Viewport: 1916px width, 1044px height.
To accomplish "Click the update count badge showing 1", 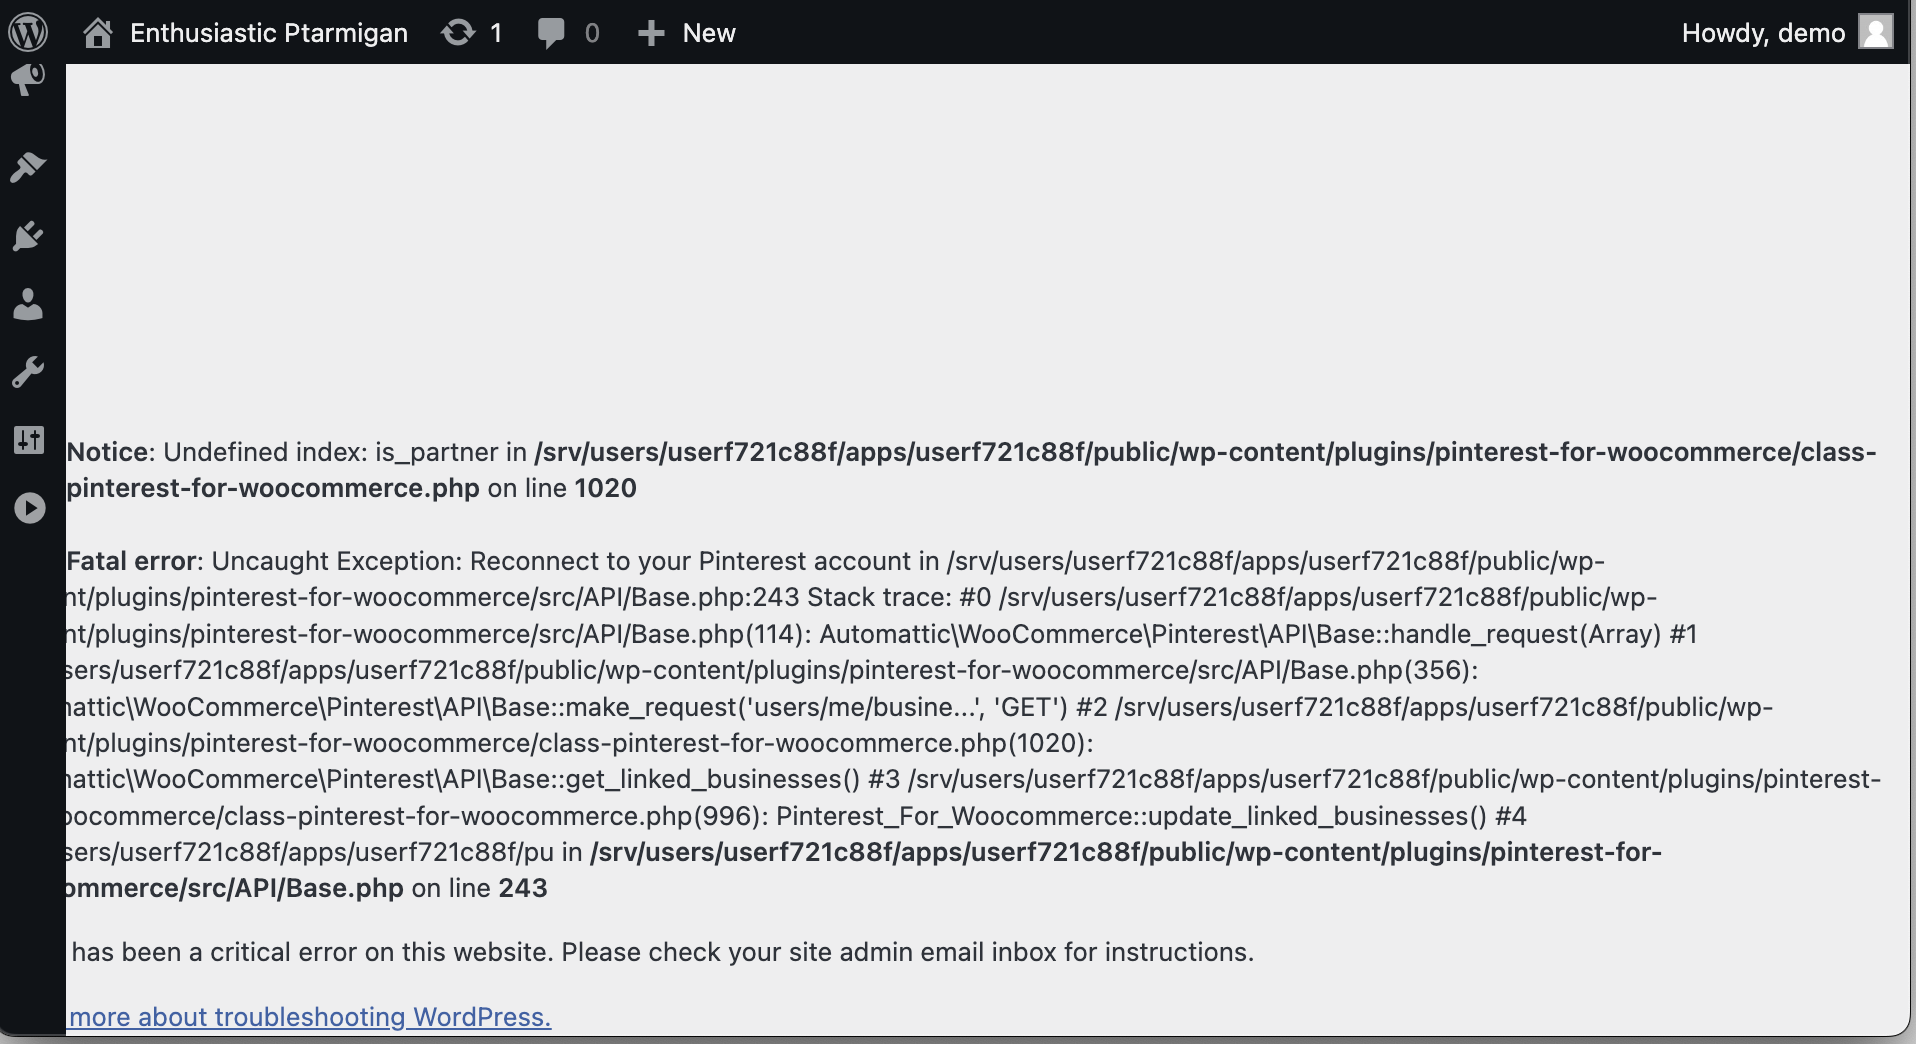I will (x=498, y=31).
